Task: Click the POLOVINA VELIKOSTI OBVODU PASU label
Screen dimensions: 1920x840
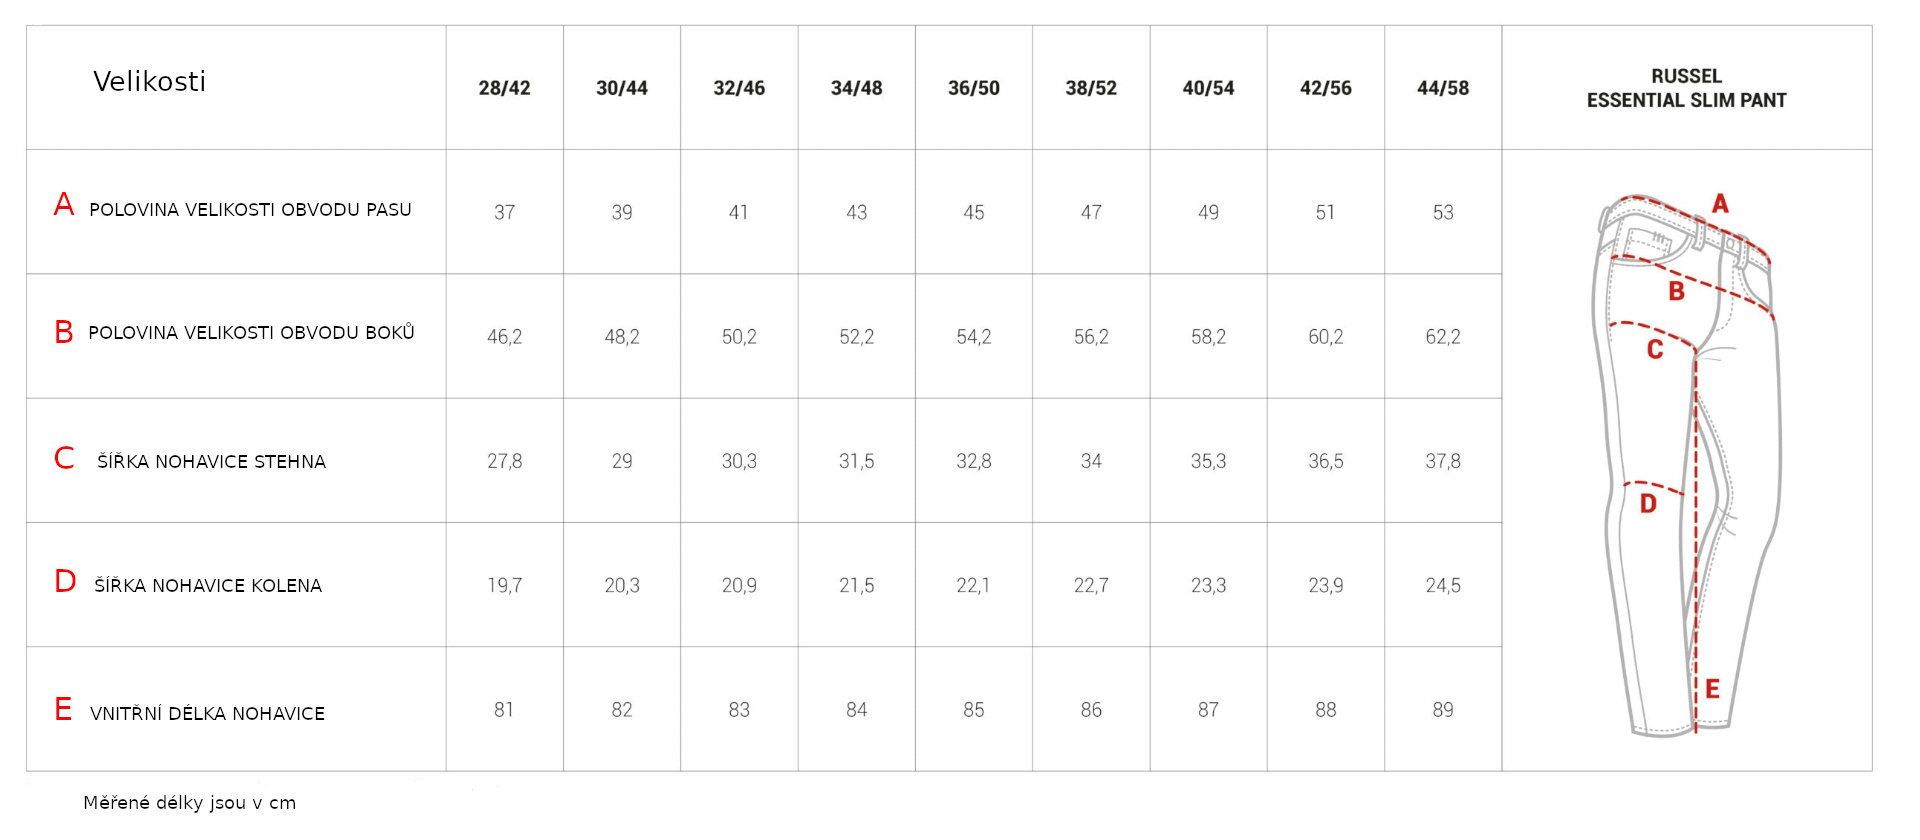Action: pyautogui.click(x=250, y=210)
